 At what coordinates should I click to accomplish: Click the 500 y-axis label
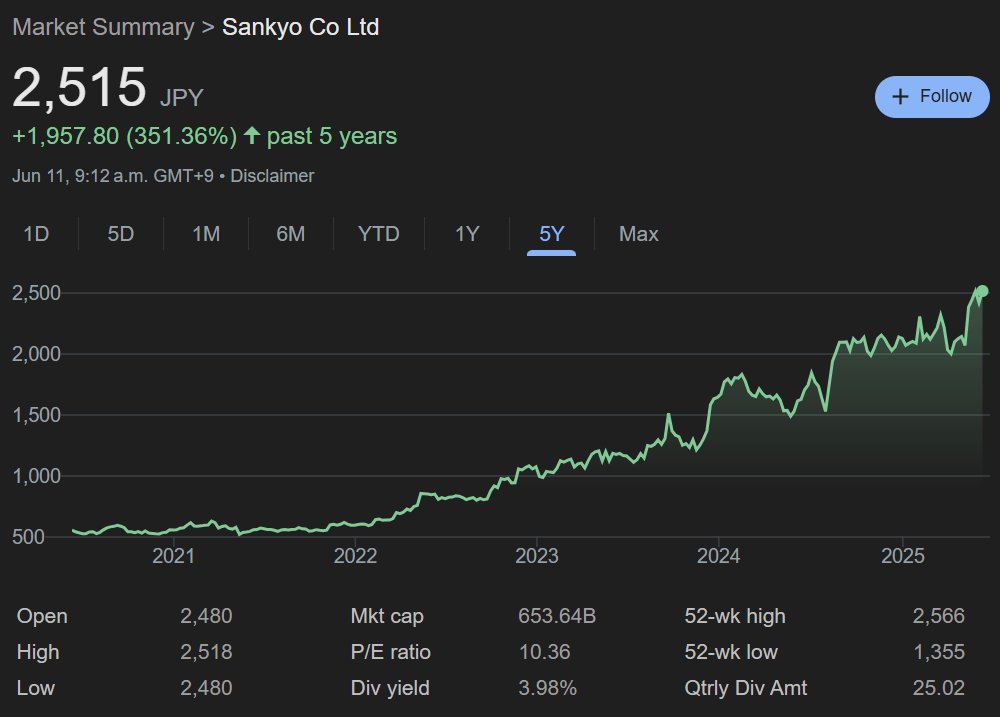pyautogui.click(x=29, y=537)
